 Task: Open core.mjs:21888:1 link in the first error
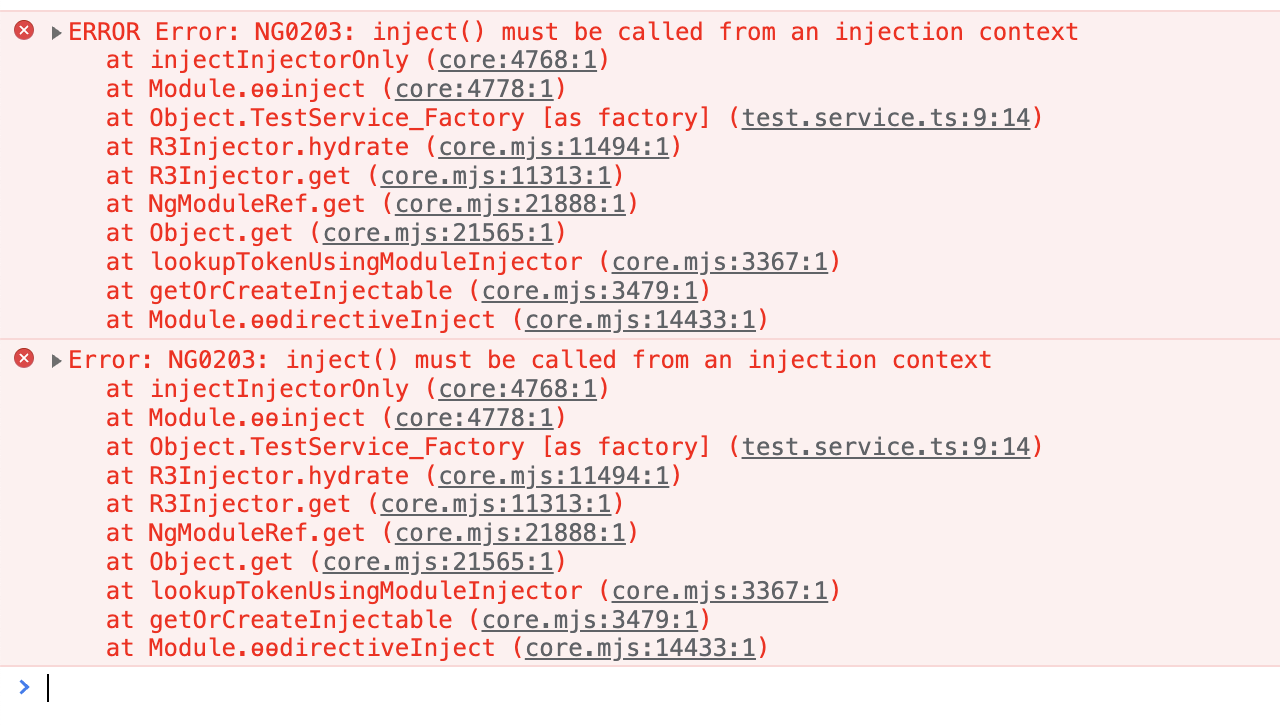click(510, 204)
